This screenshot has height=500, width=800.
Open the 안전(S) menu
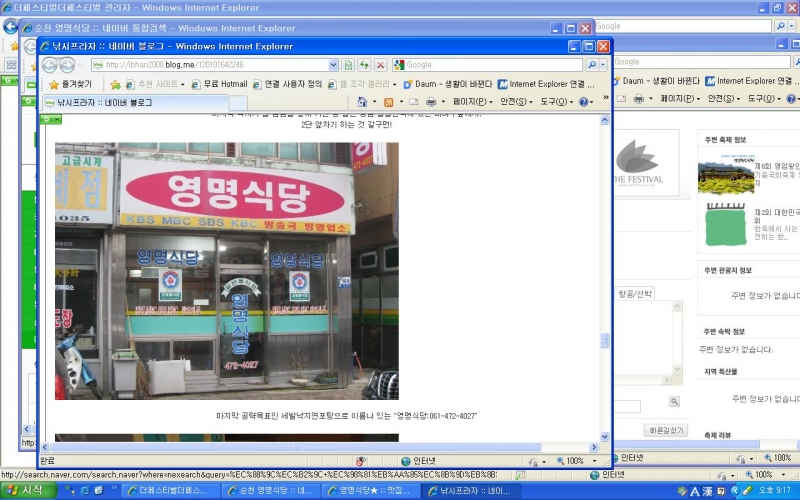(516, 102)
